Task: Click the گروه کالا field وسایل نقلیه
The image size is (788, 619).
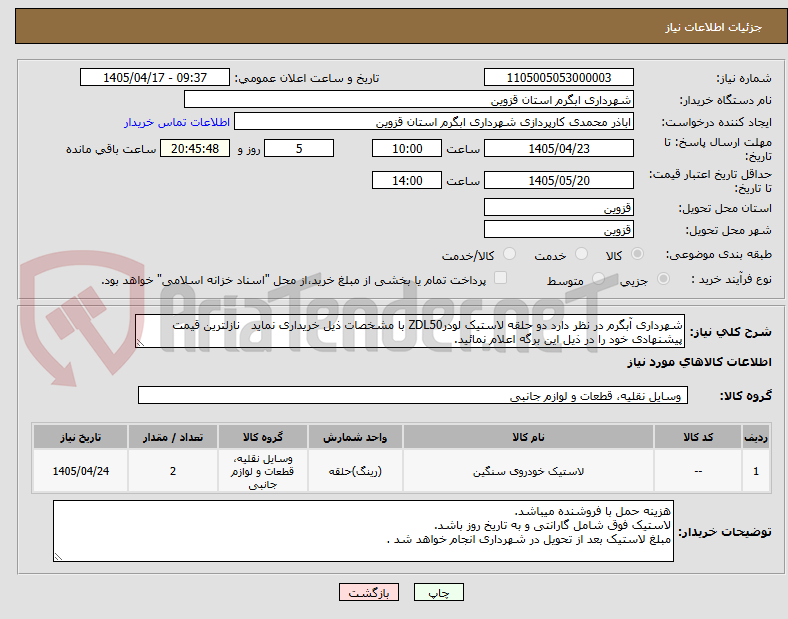Action: (x=413, y=395)
